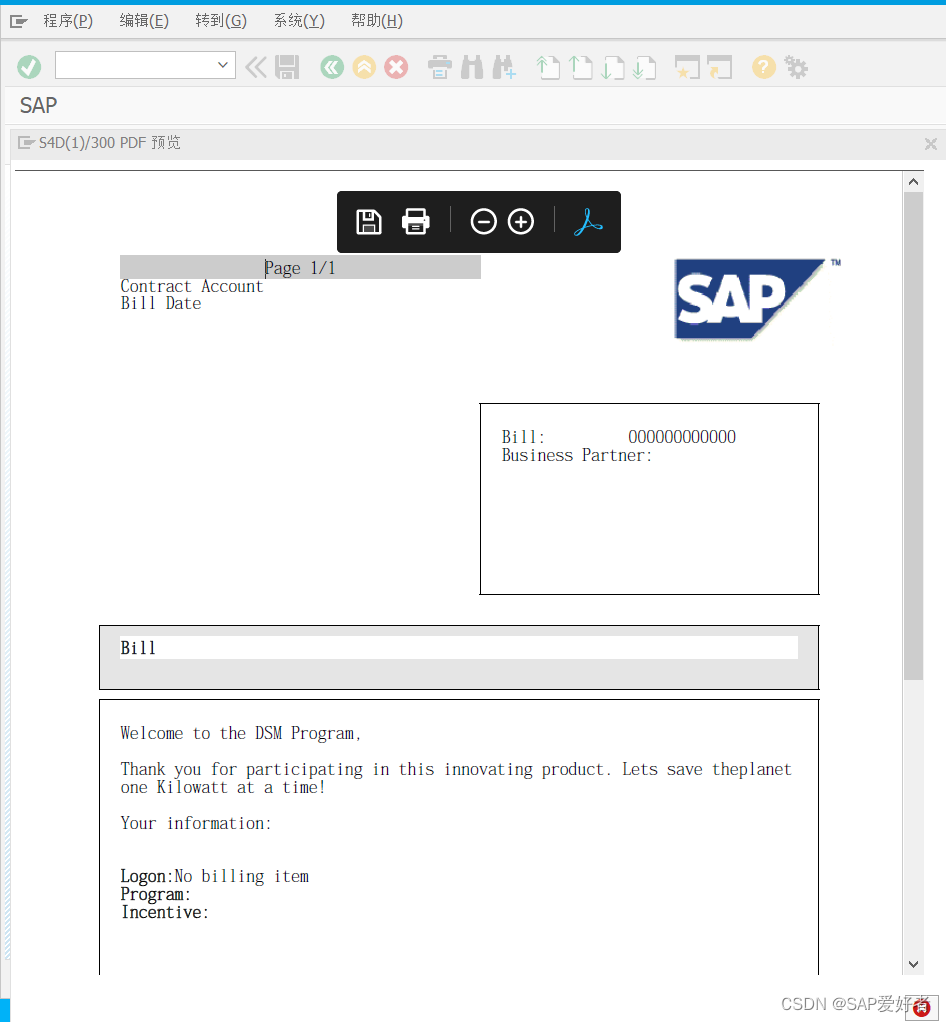Screen dimensions: 946x1022
Task: Select the Adobe Acrobat icon on PDF toolbar
Action: 588,221
